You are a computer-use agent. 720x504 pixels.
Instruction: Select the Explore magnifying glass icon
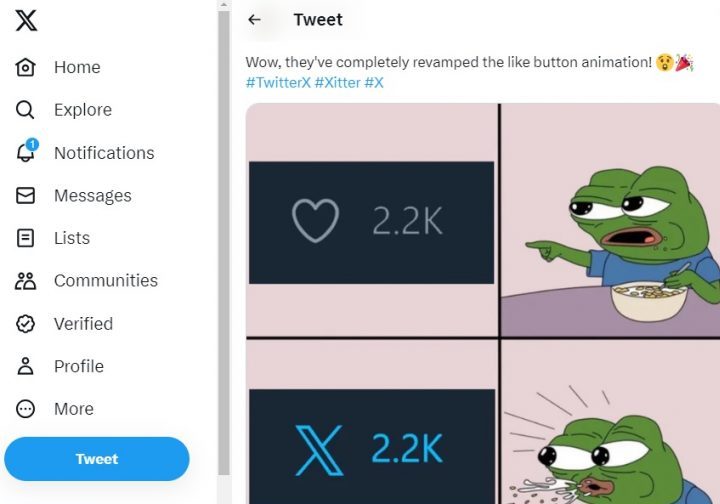[x=26, y=110]
